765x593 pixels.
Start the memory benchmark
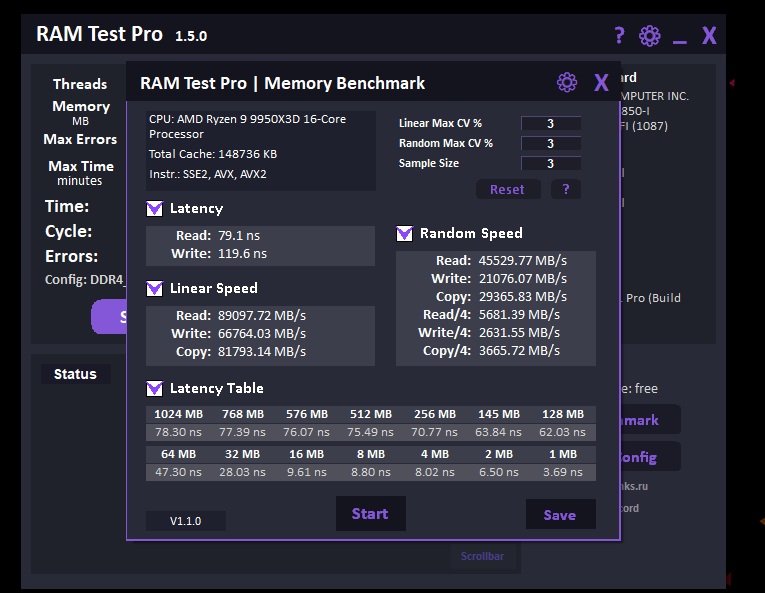370,514
